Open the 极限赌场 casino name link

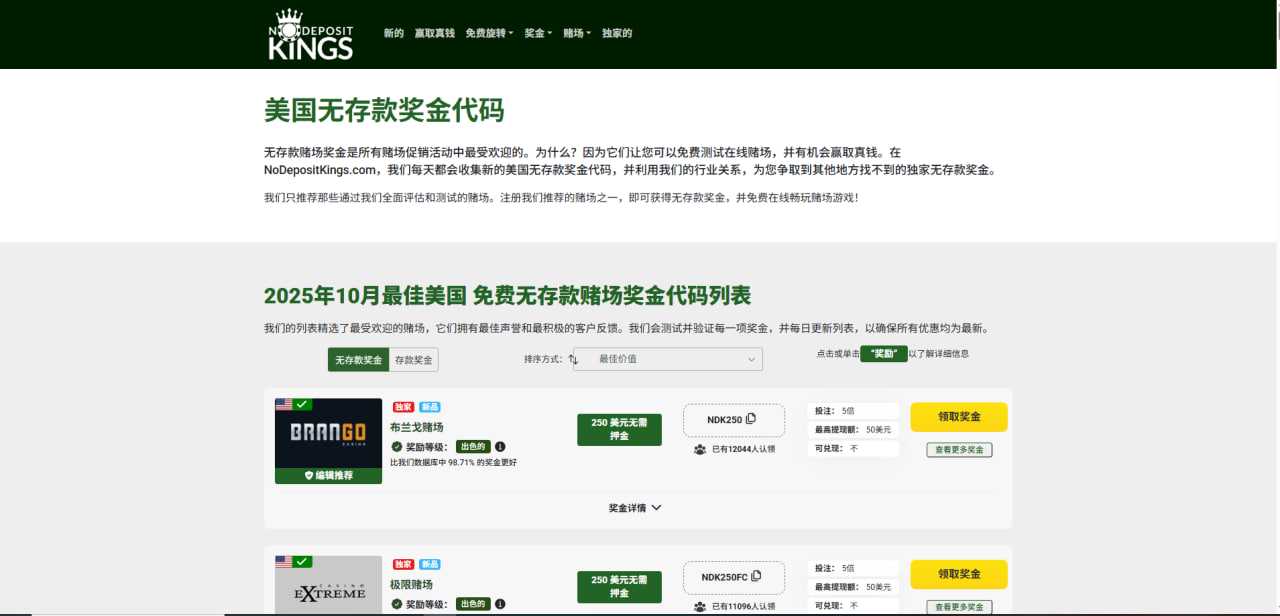point(412,584)
